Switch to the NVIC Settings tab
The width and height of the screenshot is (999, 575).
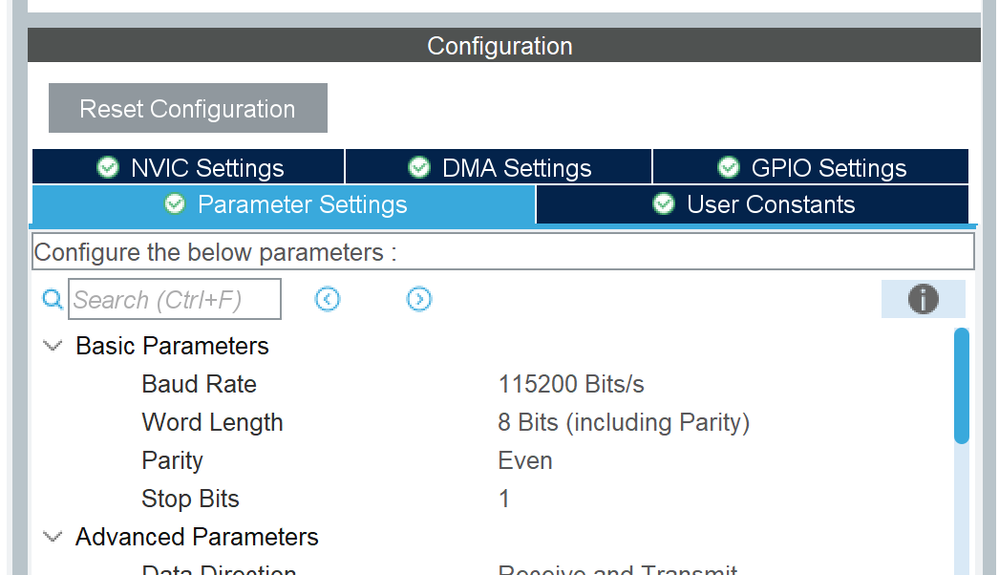point(189,167)
